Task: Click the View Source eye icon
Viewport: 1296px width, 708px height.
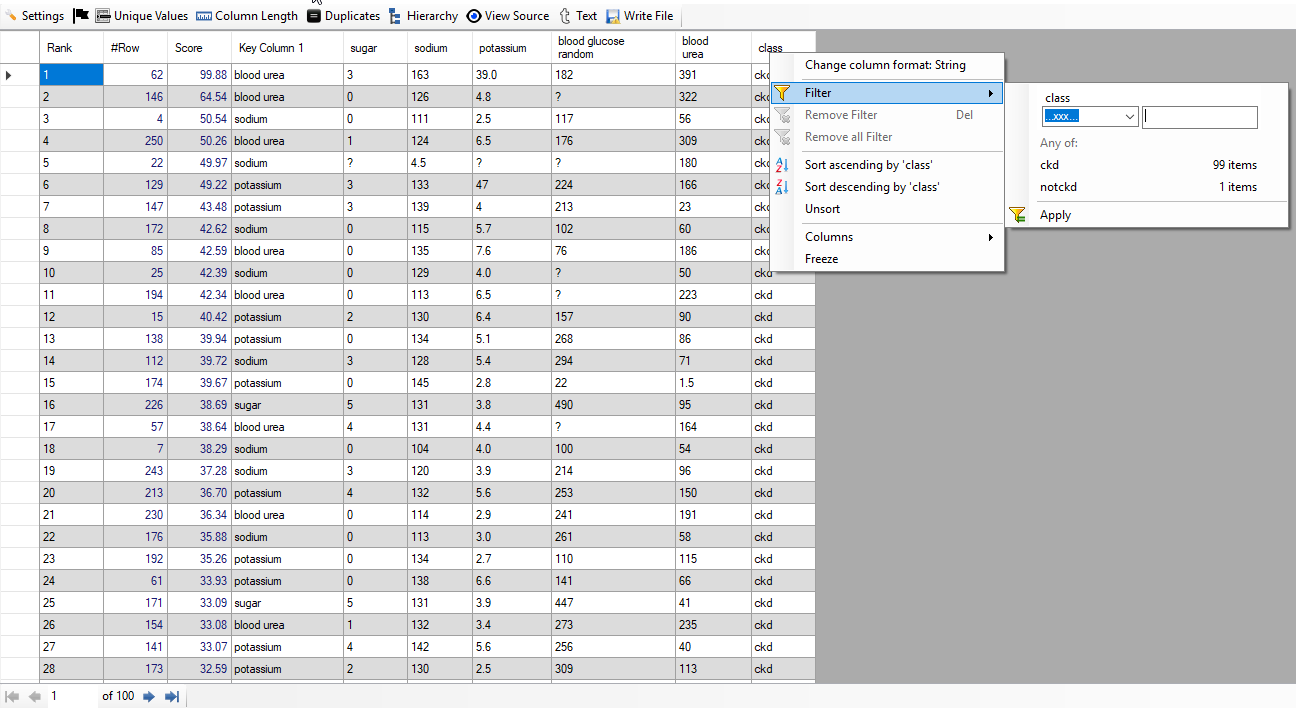Action: click(474, 16)
